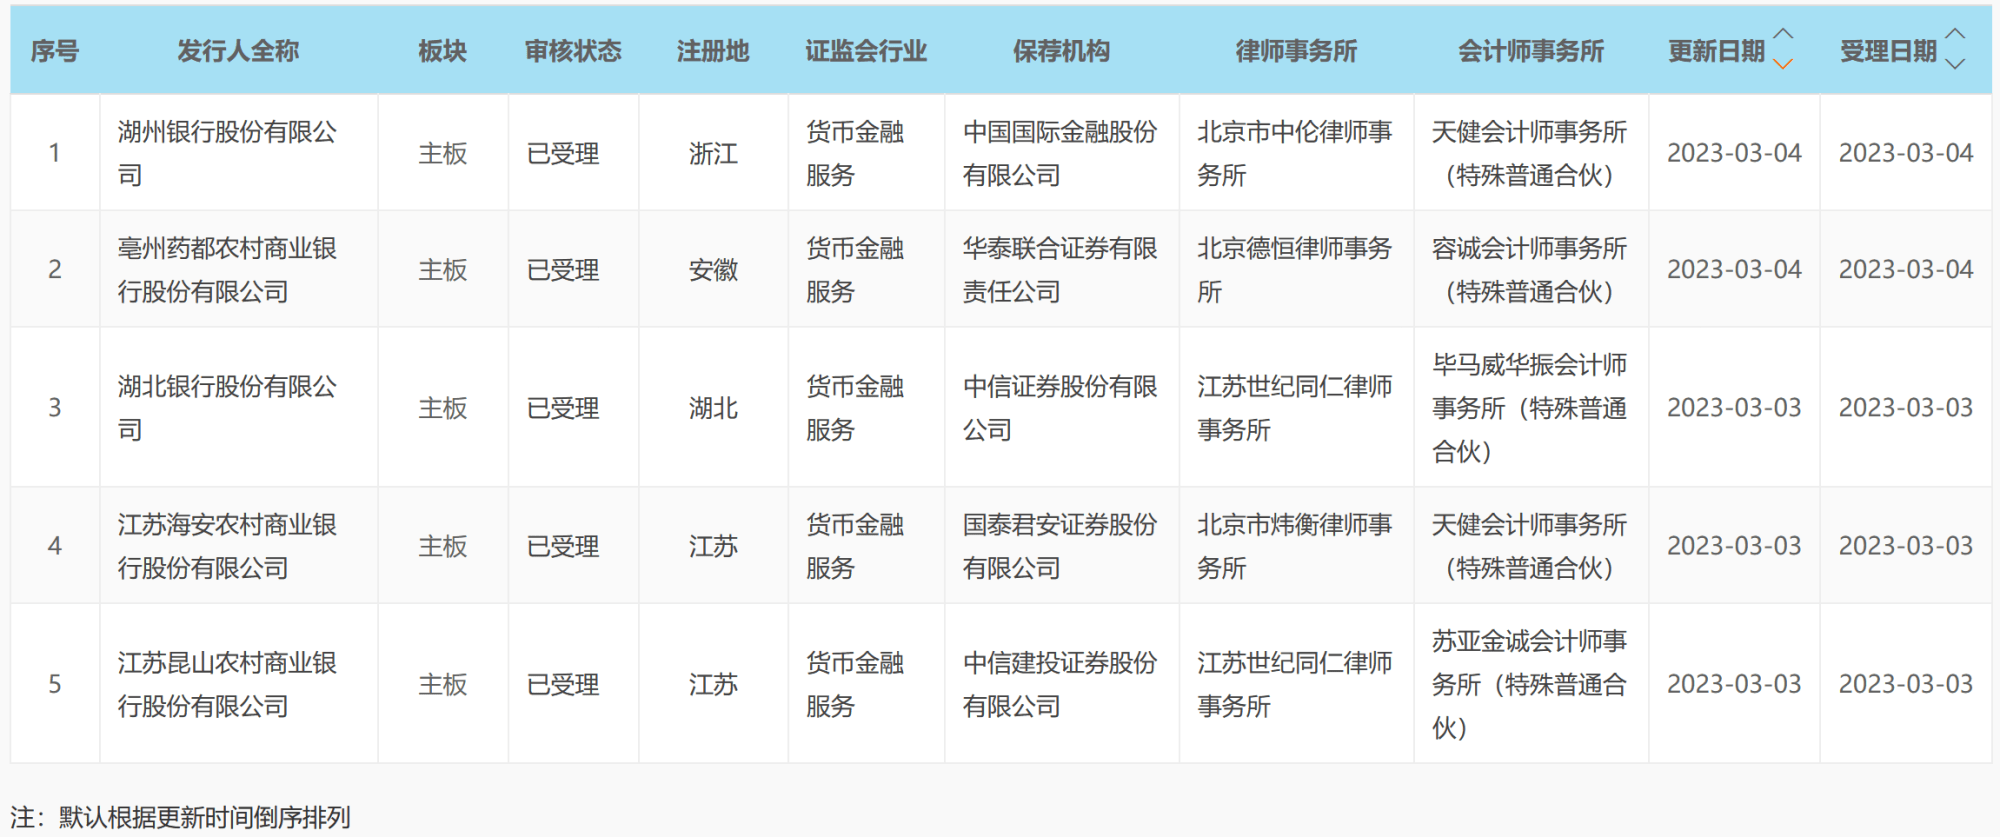Image resolution: width=2000 pixels, height=837 pixels.
Task: Select law firm 北京市炜衡律师事务所
Action: [x=1295, y=546]
